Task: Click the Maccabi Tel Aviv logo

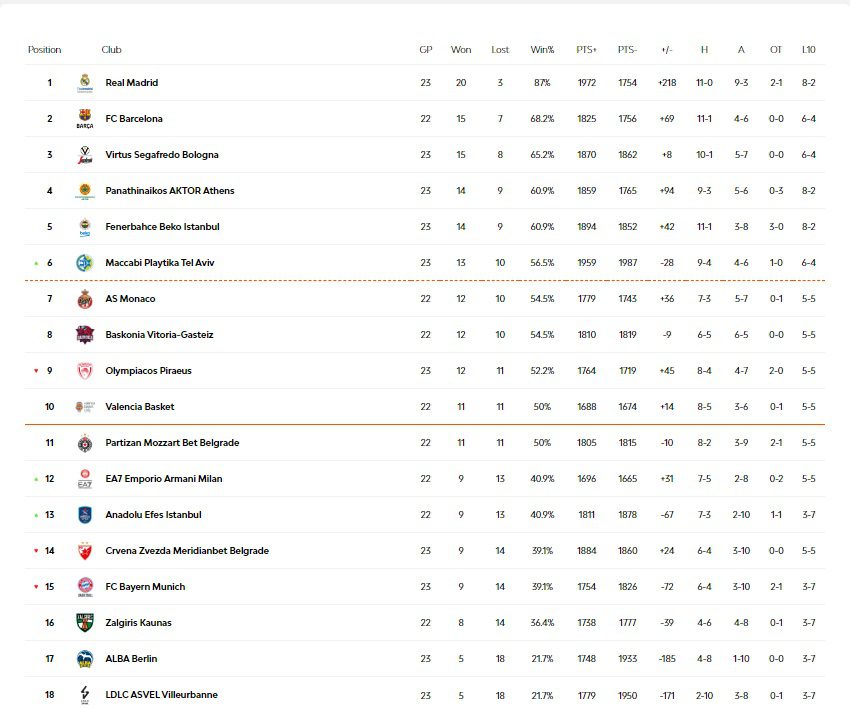Action: pos(85,263)
